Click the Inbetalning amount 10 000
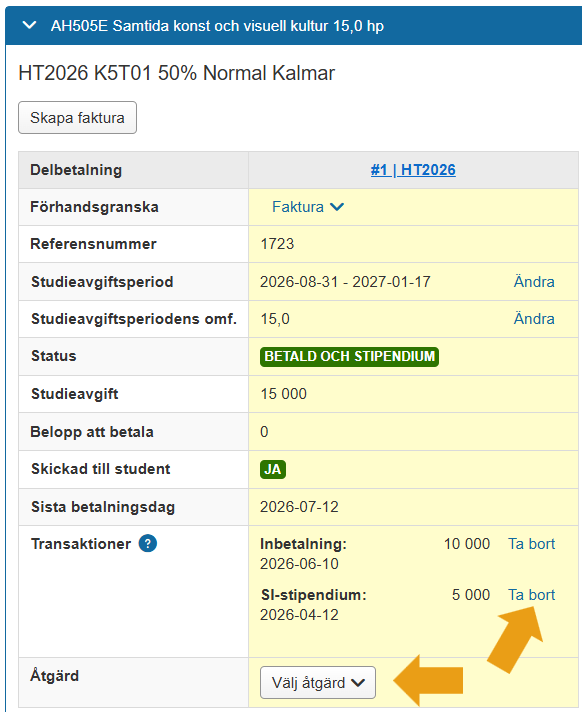Viewport: 582px width, 712px height. (467, 544)
